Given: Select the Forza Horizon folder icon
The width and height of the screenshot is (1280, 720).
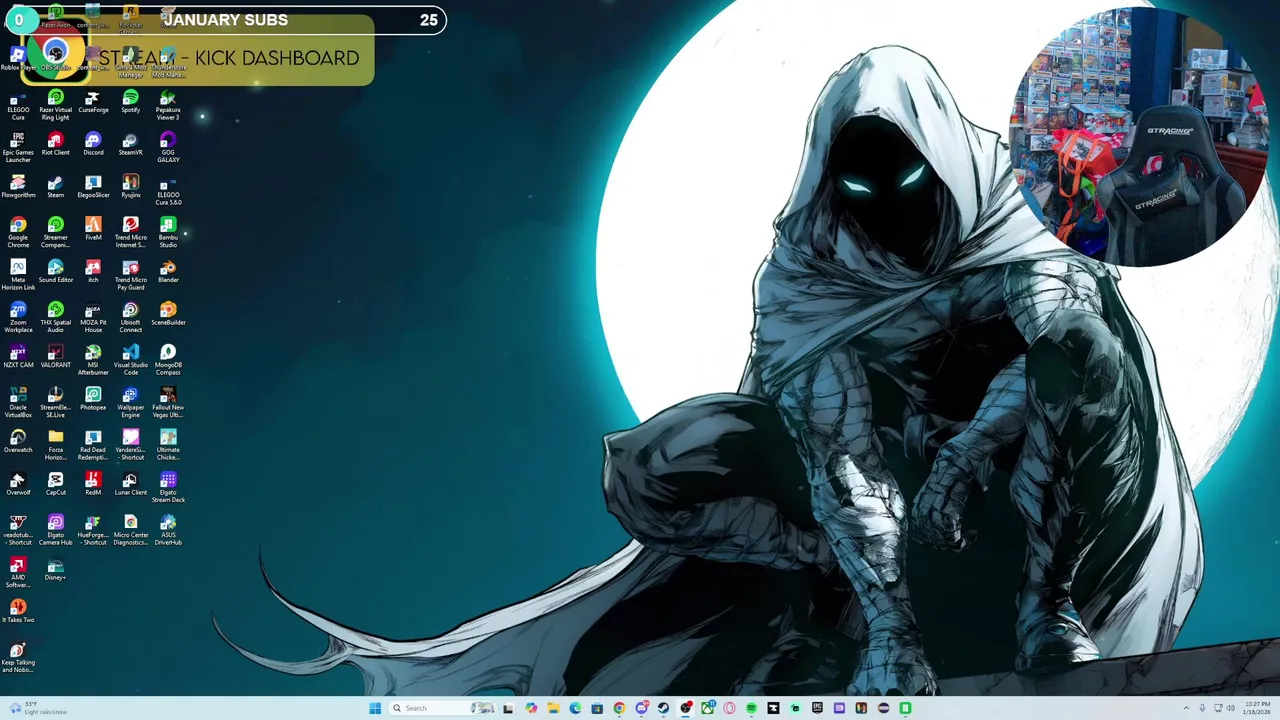Looking at the screenshot, I should tap(55, 445).
